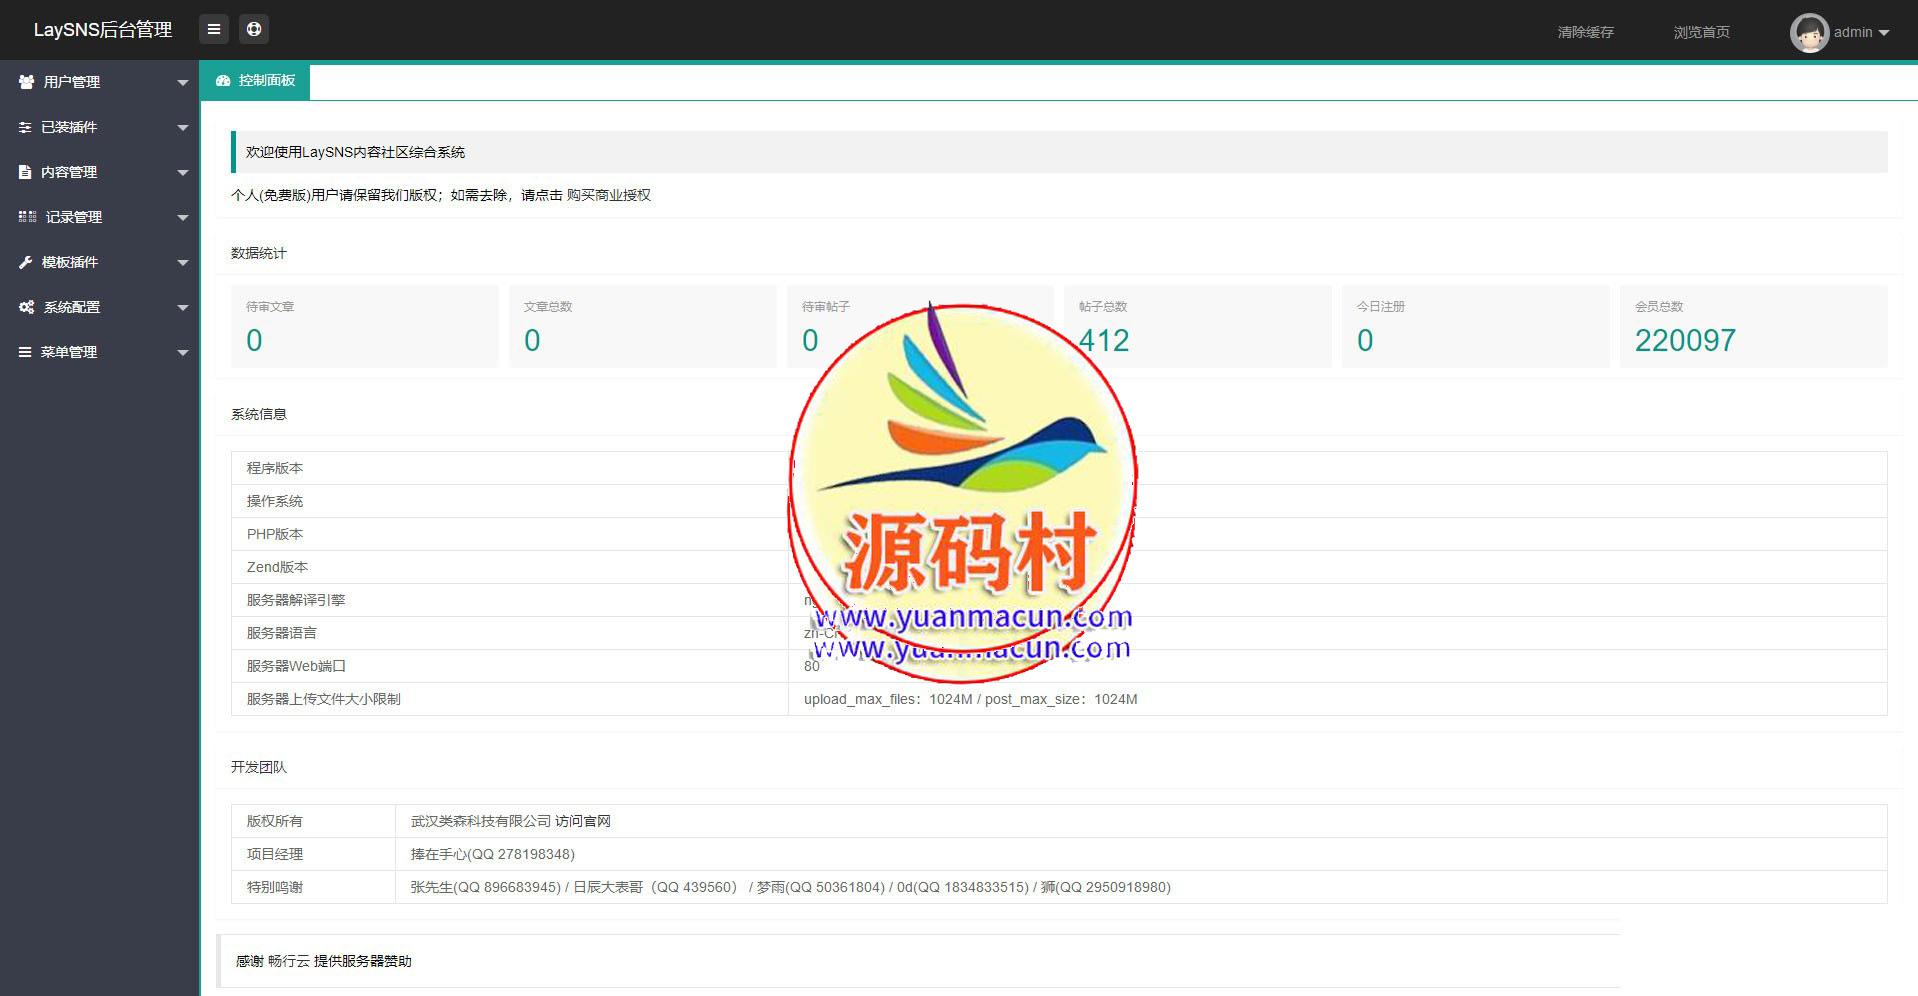Click the 今日注册 statistic card
1918x996 pixels.
click(x=1476, y=326)
